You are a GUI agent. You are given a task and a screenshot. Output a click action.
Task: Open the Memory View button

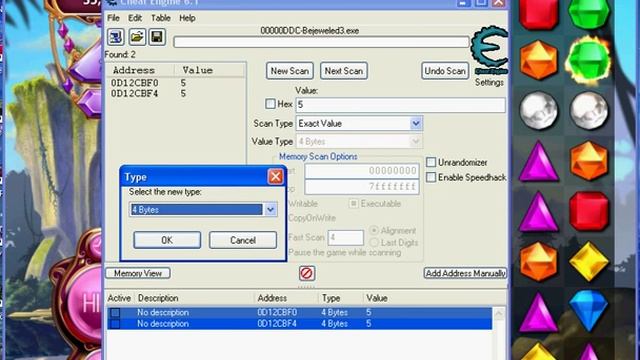pyautogui.click(x=138, y=273)
